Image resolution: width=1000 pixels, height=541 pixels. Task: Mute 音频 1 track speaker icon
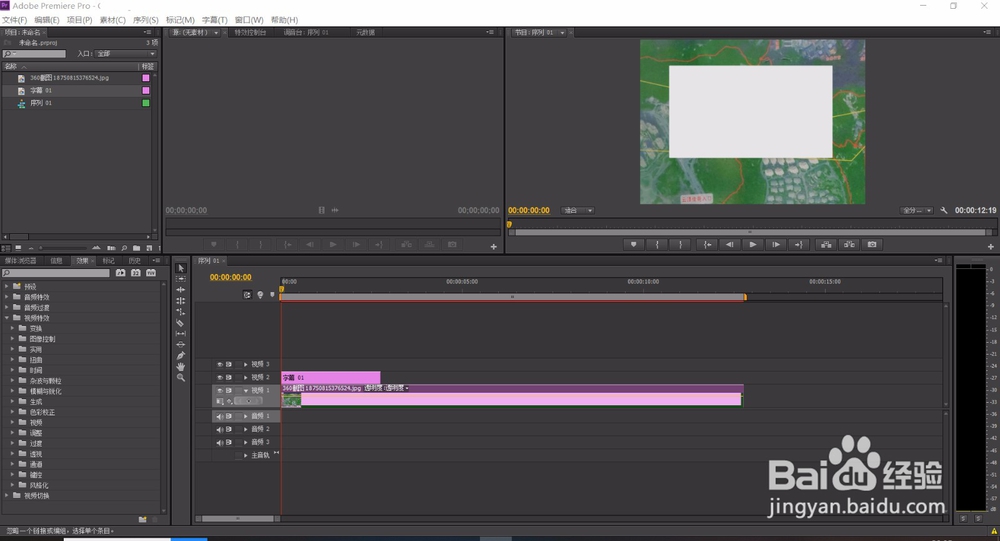(219, 417)
